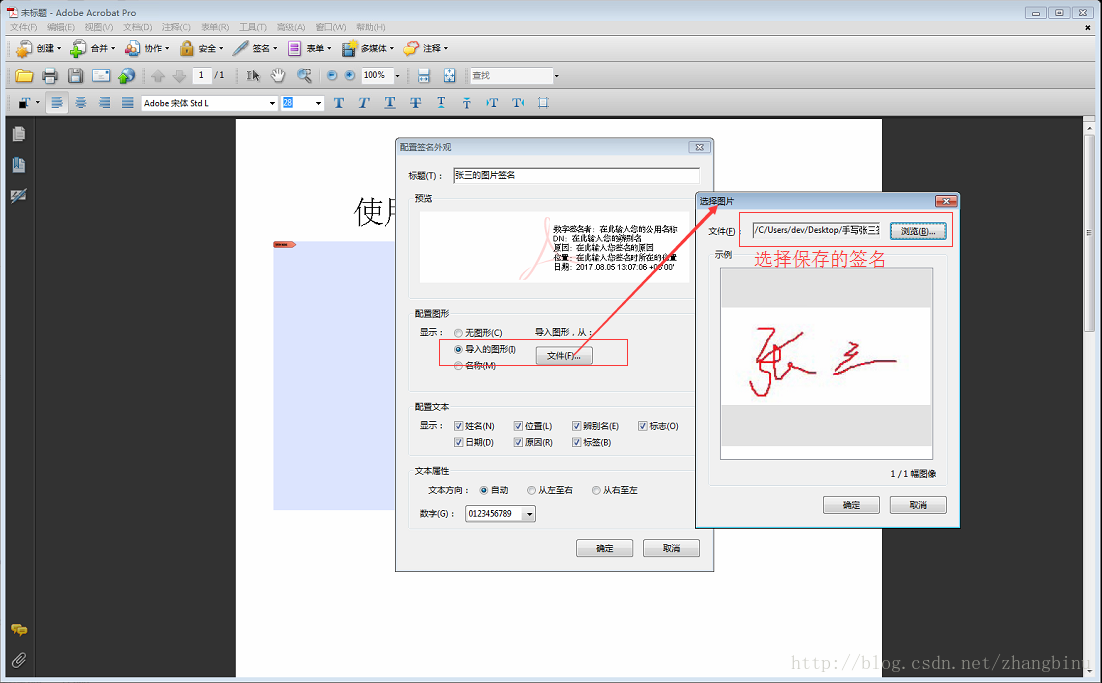Open the 文档(D) menu

point(137,27)
